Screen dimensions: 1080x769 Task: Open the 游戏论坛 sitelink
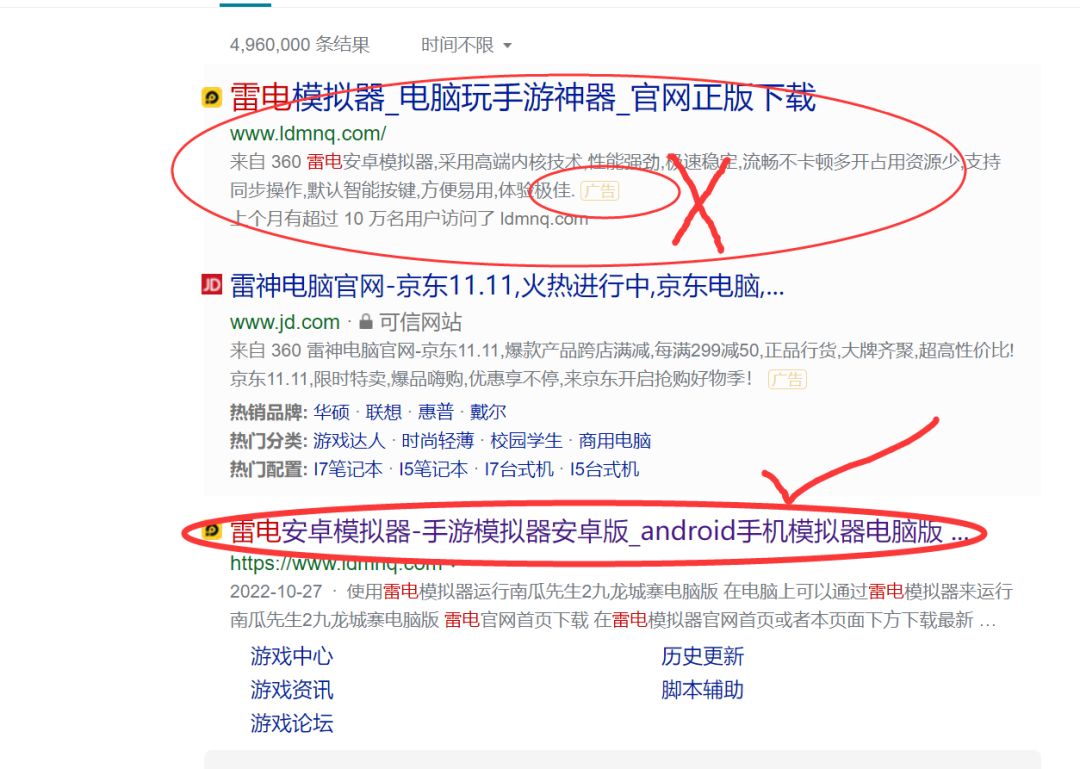tap(292, 724)
